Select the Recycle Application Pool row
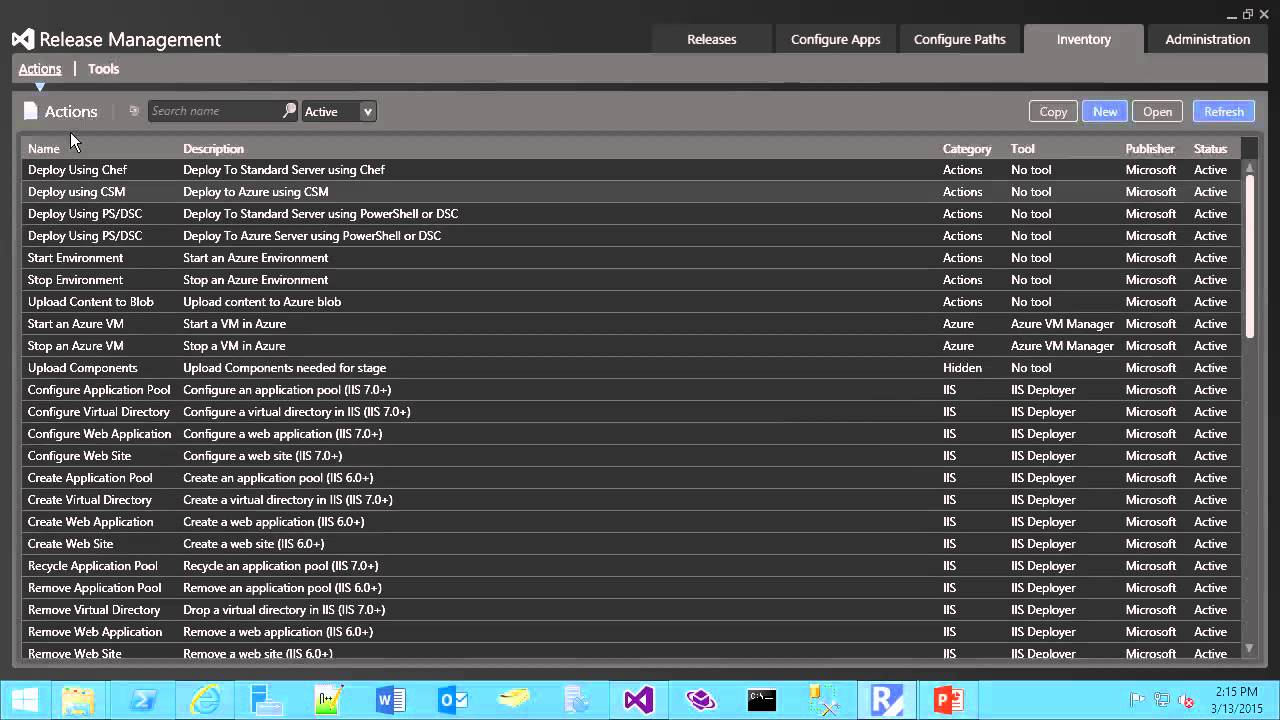1280x720 pixels. [x=631, y=566]
